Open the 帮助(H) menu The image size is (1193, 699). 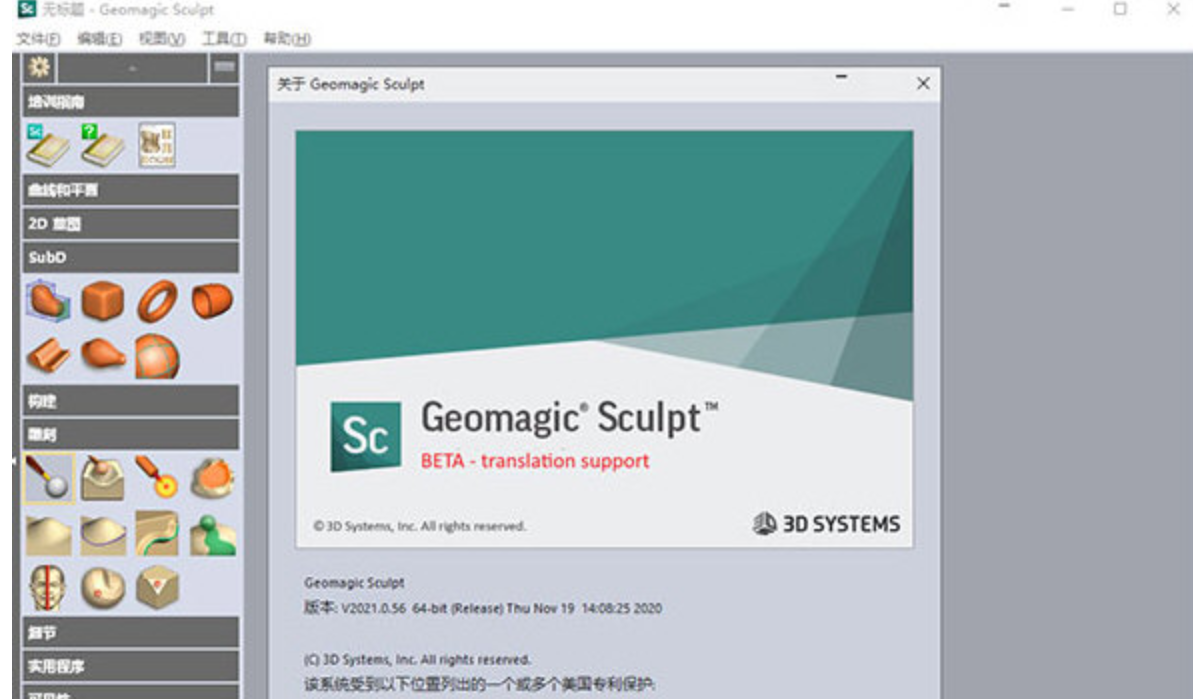click(x=287, y=39)
